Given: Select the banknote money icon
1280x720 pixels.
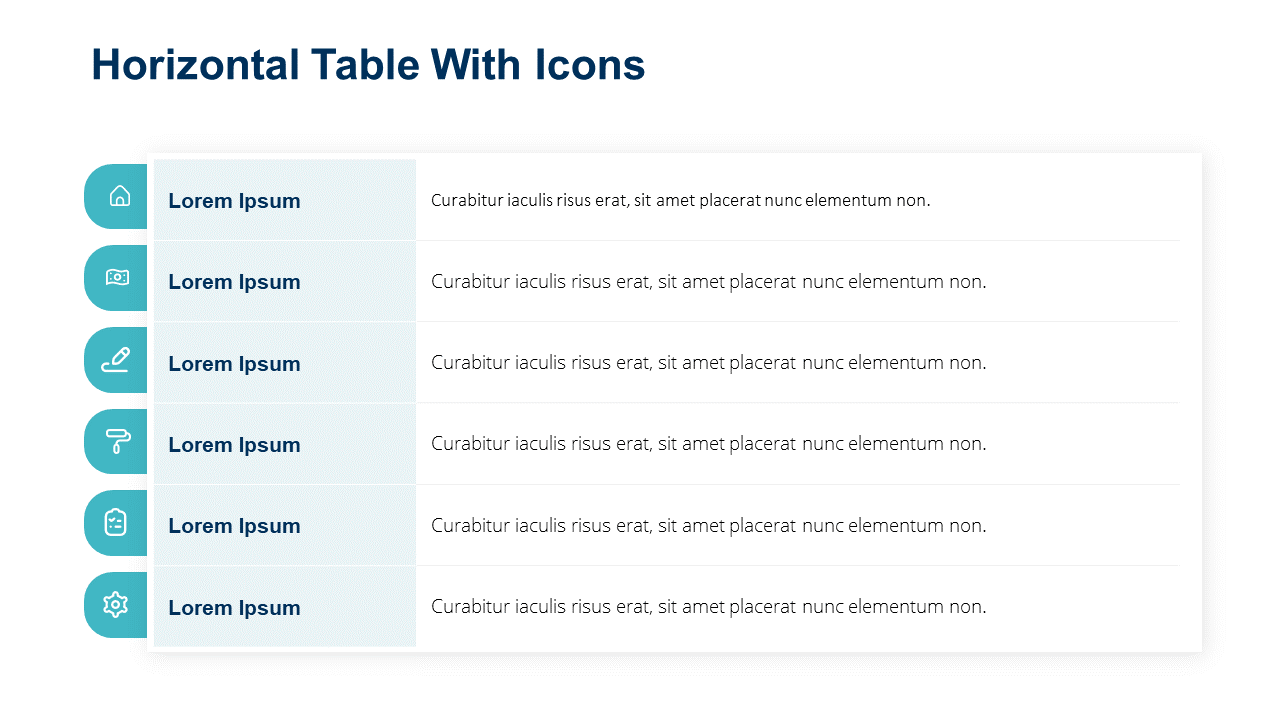Looking at the screenshot, I should click(117, 278).
